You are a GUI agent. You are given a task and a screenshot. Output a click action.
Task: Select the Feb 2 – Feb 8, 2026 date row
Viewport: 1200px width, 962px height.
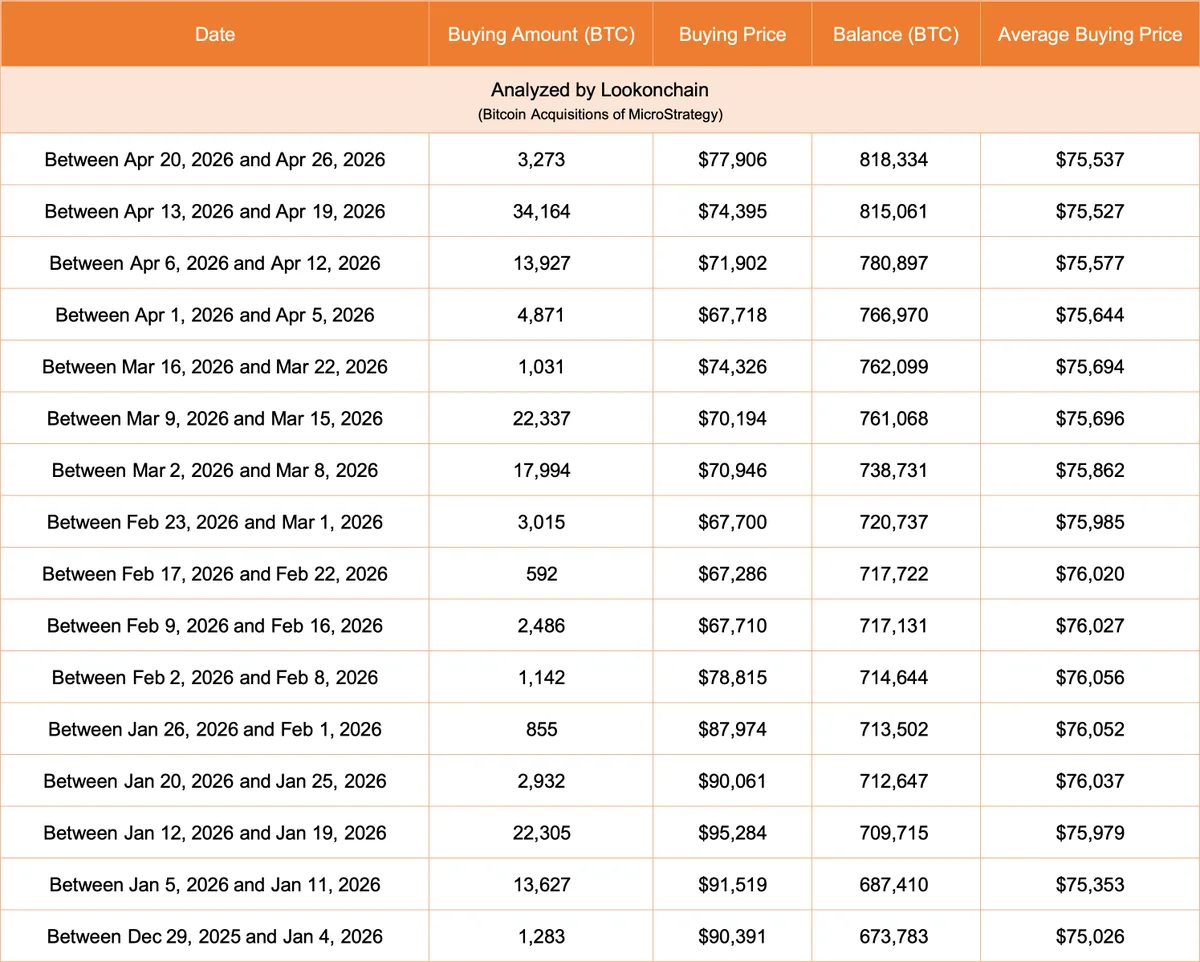[215, 678]
